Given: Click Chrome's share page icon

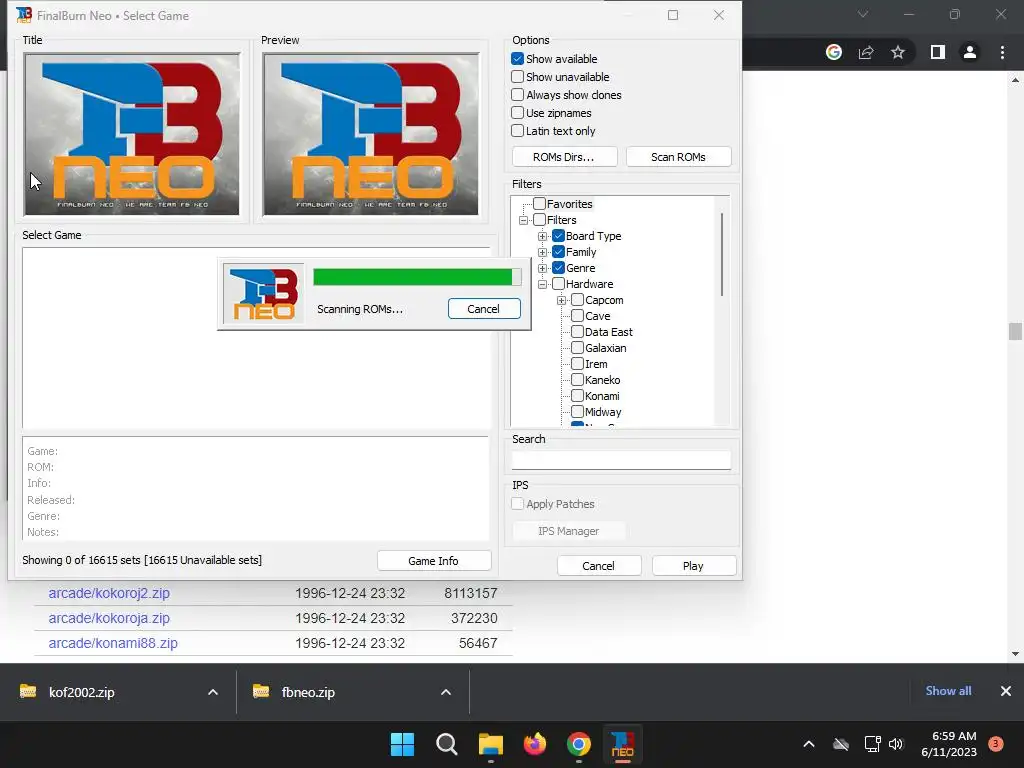Looking at the screenshot, I should 866,52.
